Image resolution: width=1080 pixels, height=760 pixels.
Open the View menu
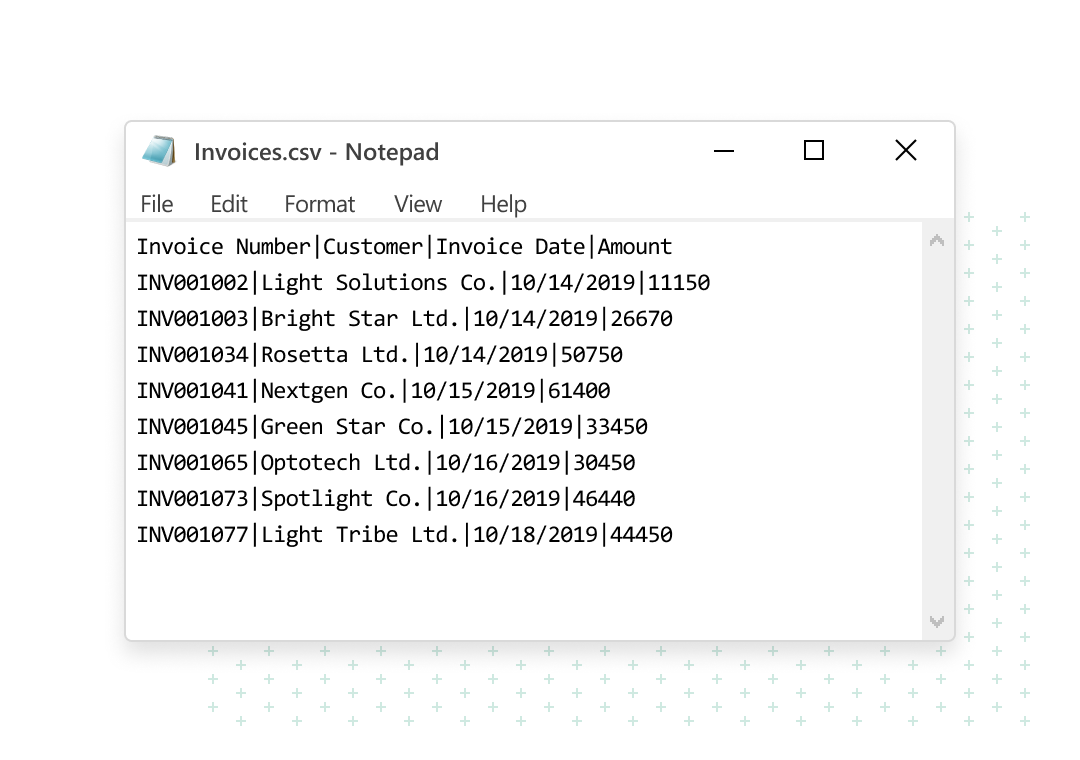coord(417,204)
